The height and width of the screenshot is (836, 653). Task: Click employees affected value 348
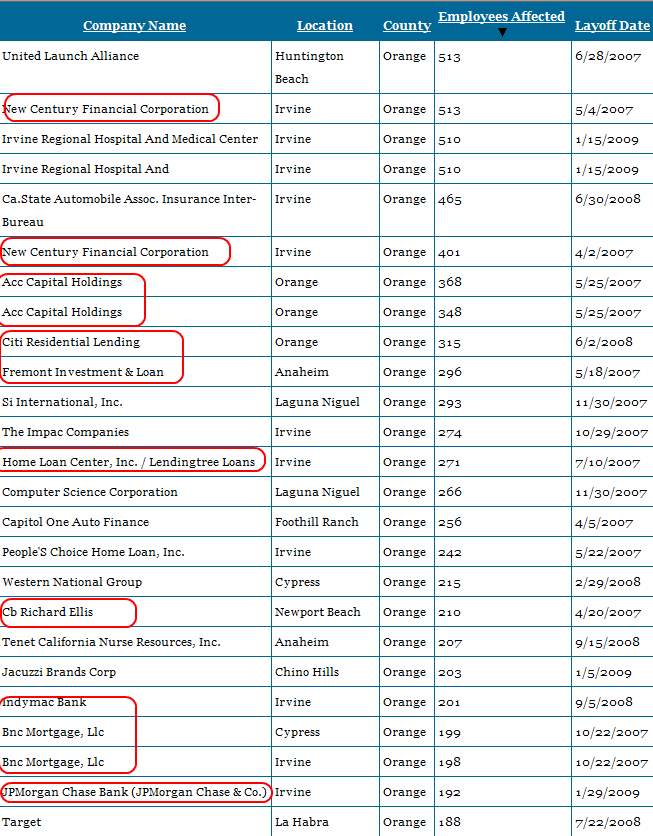click(x=450, y=312)
